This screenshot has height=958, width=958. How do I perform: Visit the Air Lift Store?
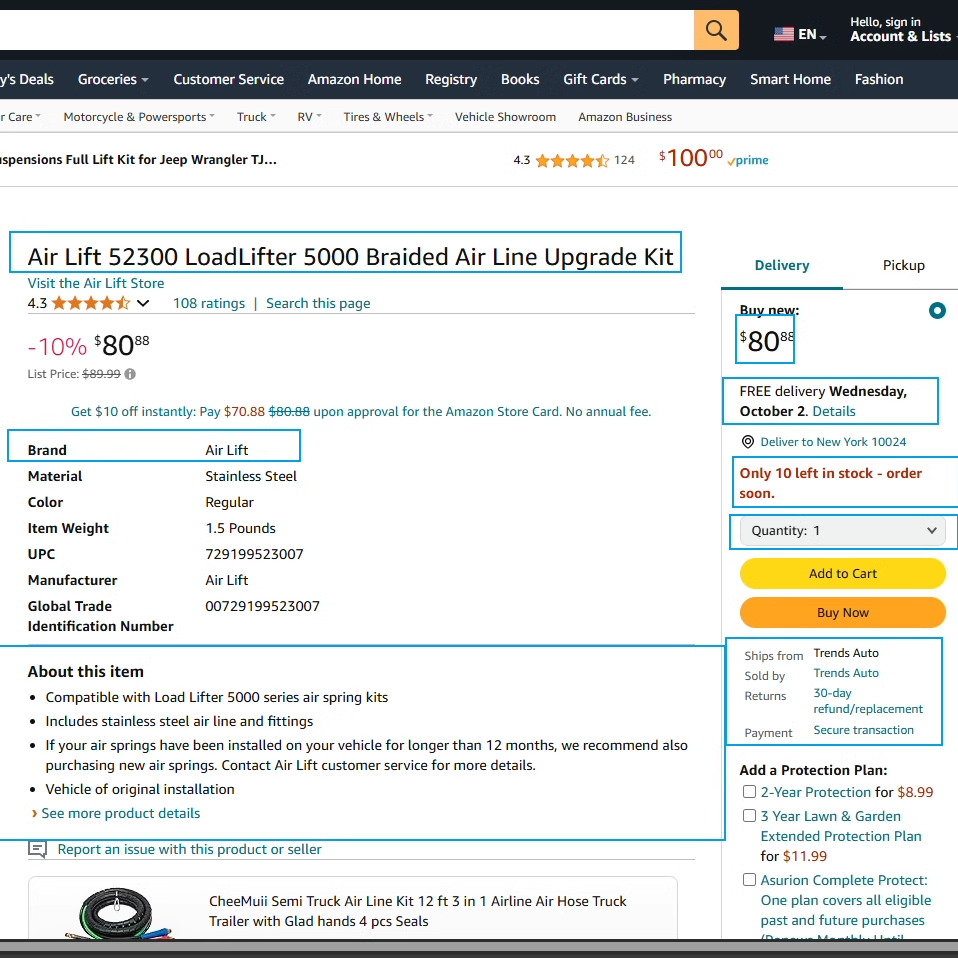coord(96,283)
